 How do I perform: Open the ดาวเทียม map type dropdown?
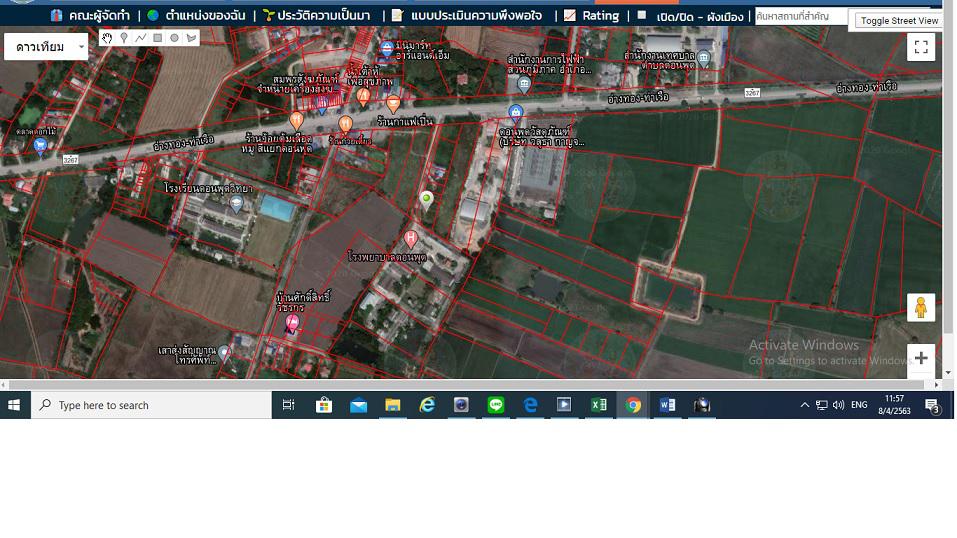[x=46, y=47]
